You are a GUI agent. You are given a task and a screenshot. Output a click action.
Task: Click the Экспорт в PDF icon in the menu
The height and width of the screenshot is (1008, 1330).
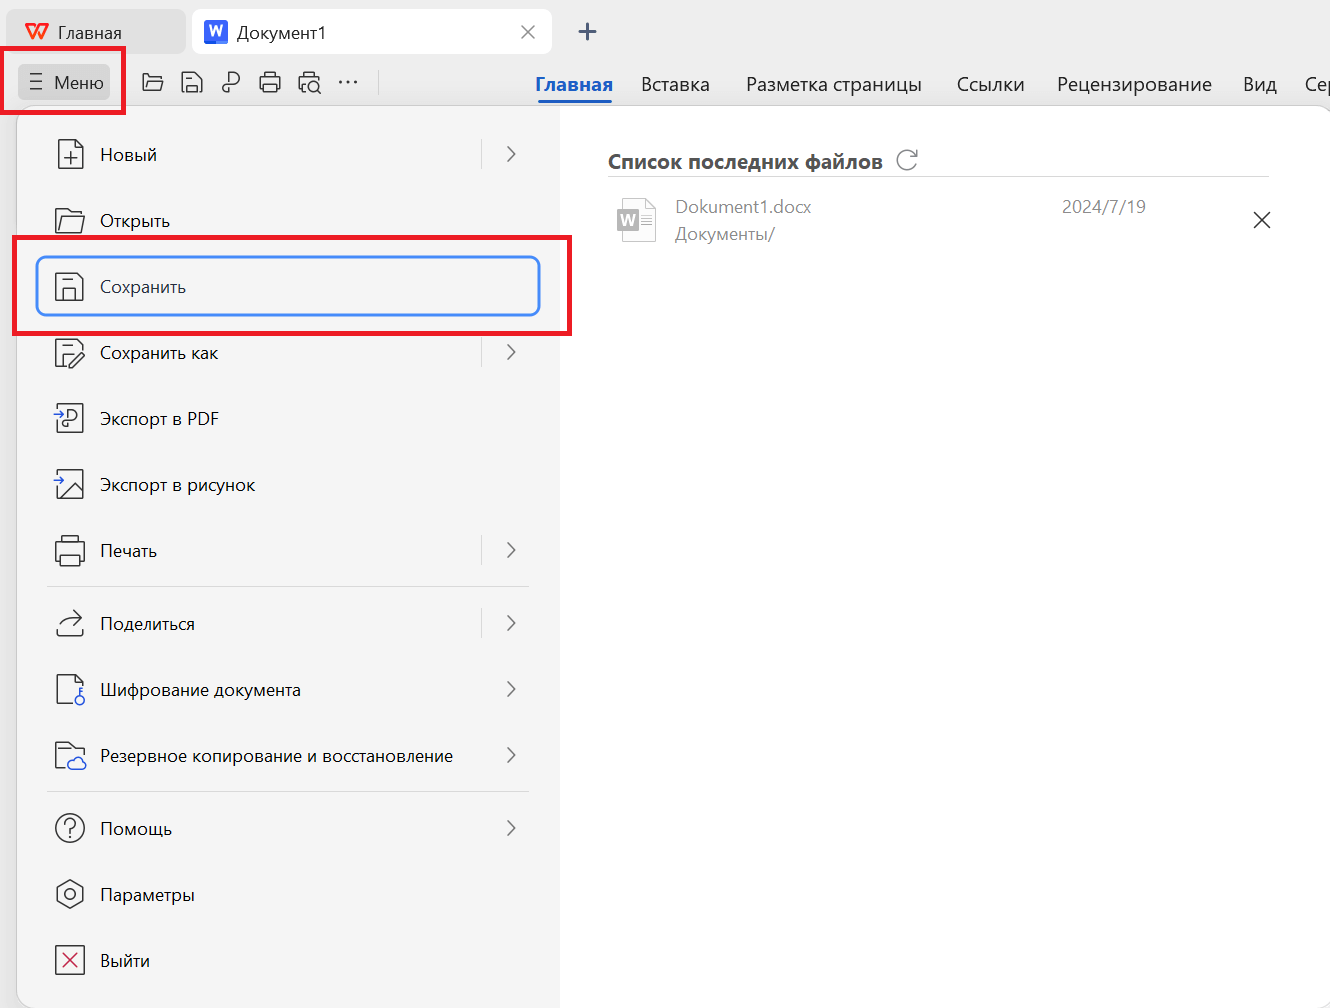tap(68, 418)
